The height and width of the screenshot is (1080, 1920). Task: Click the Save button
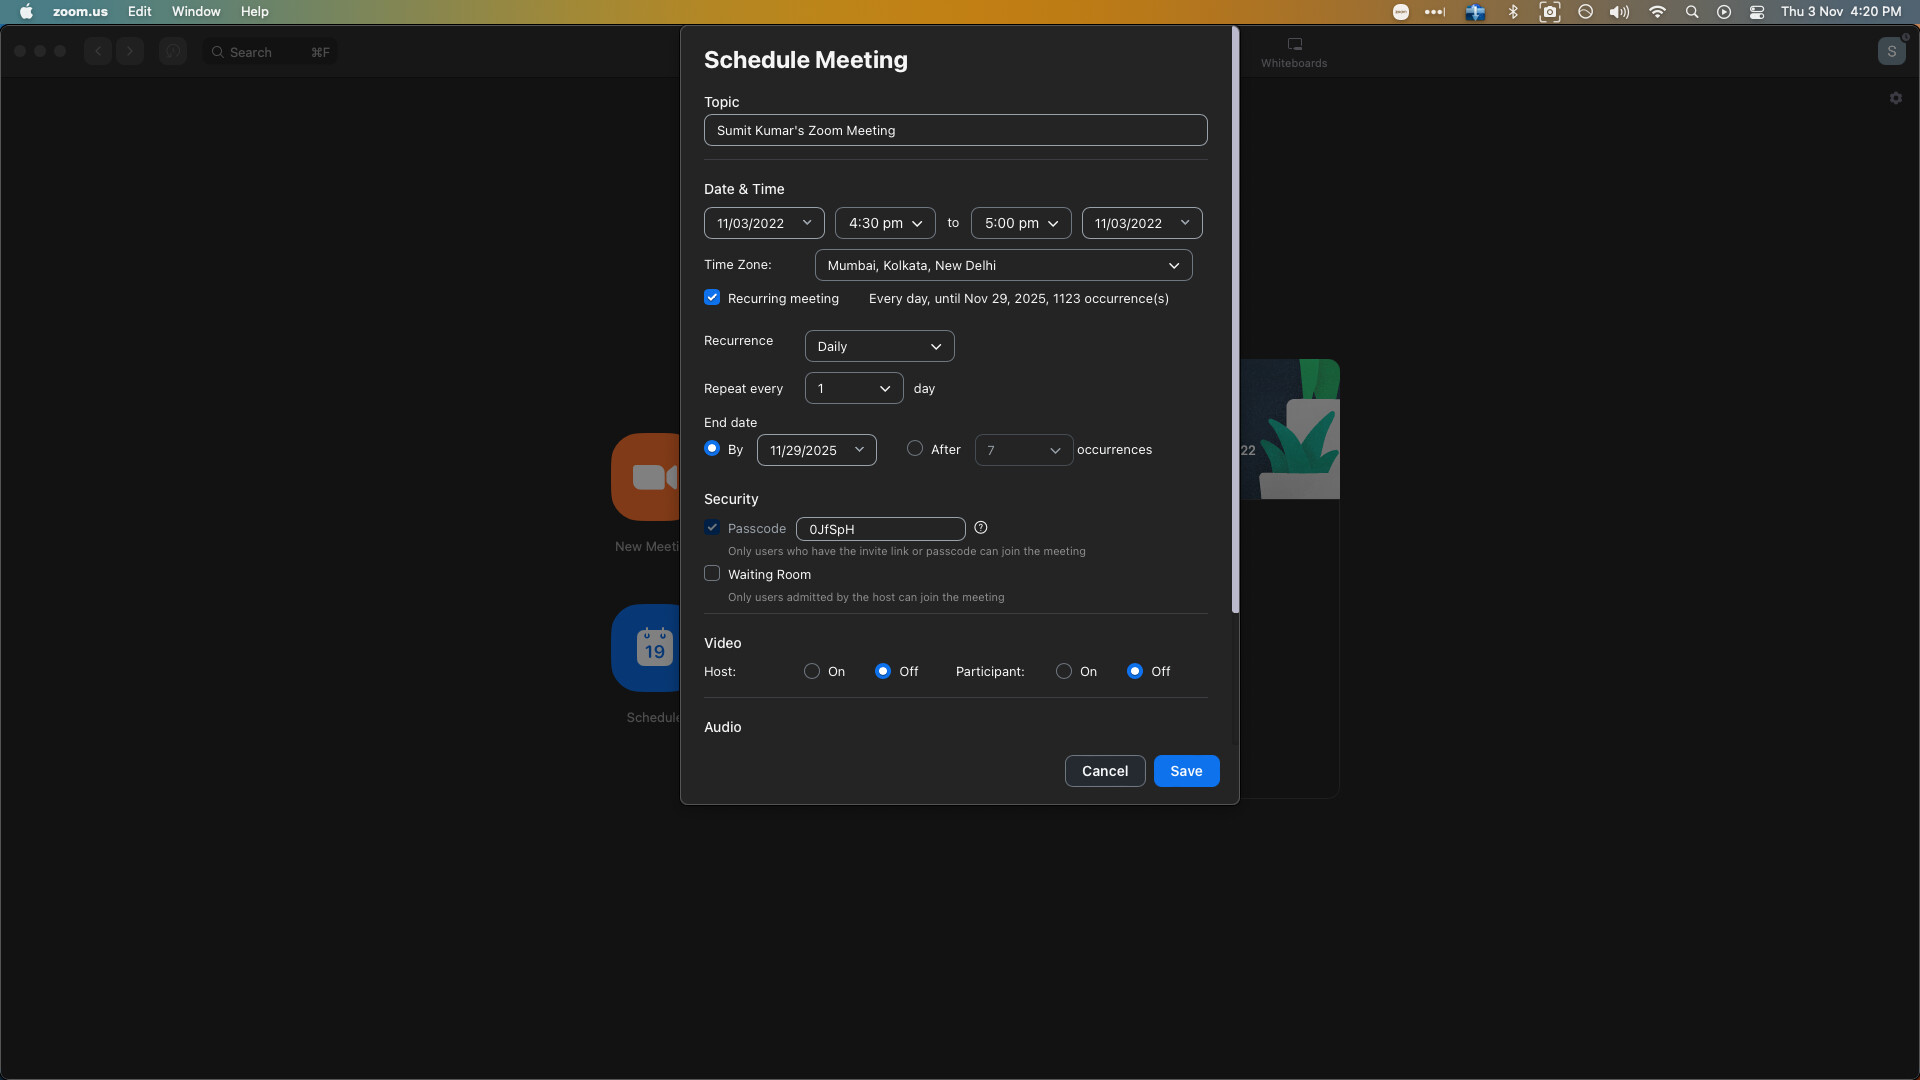click(x=1186, y=771)
